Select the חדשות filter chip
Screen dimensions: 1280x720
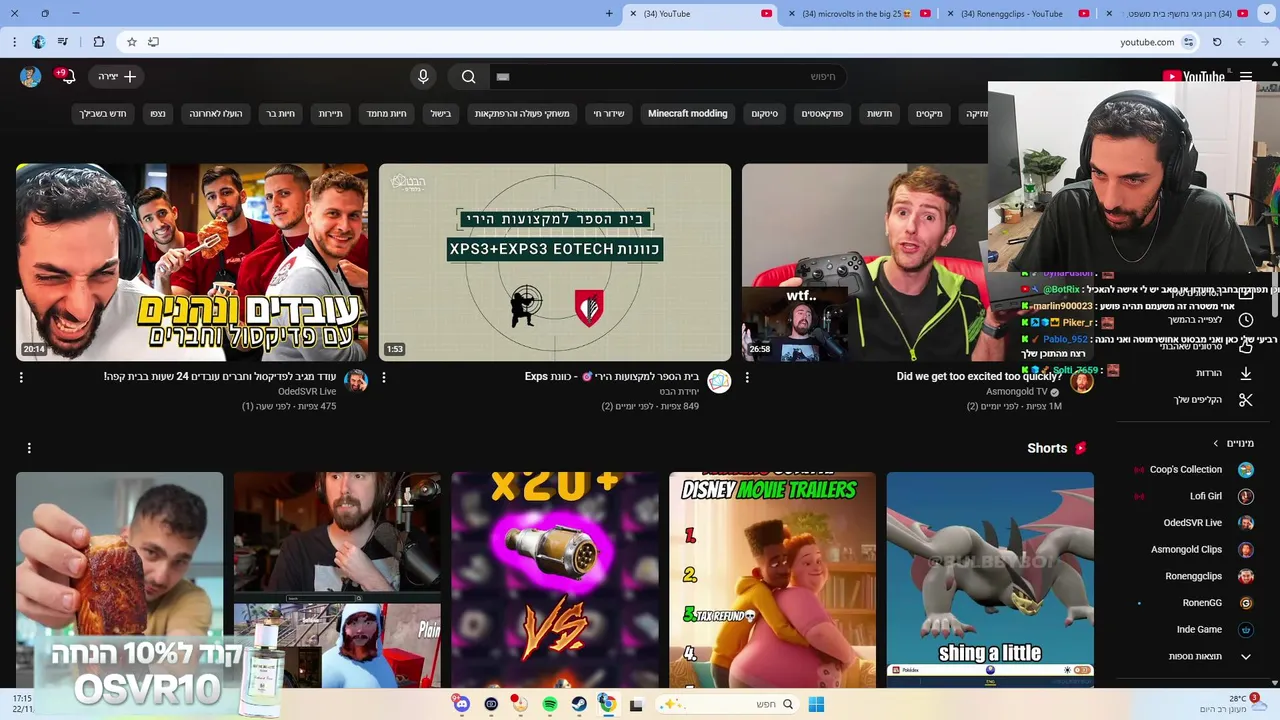tap(880, 114)
